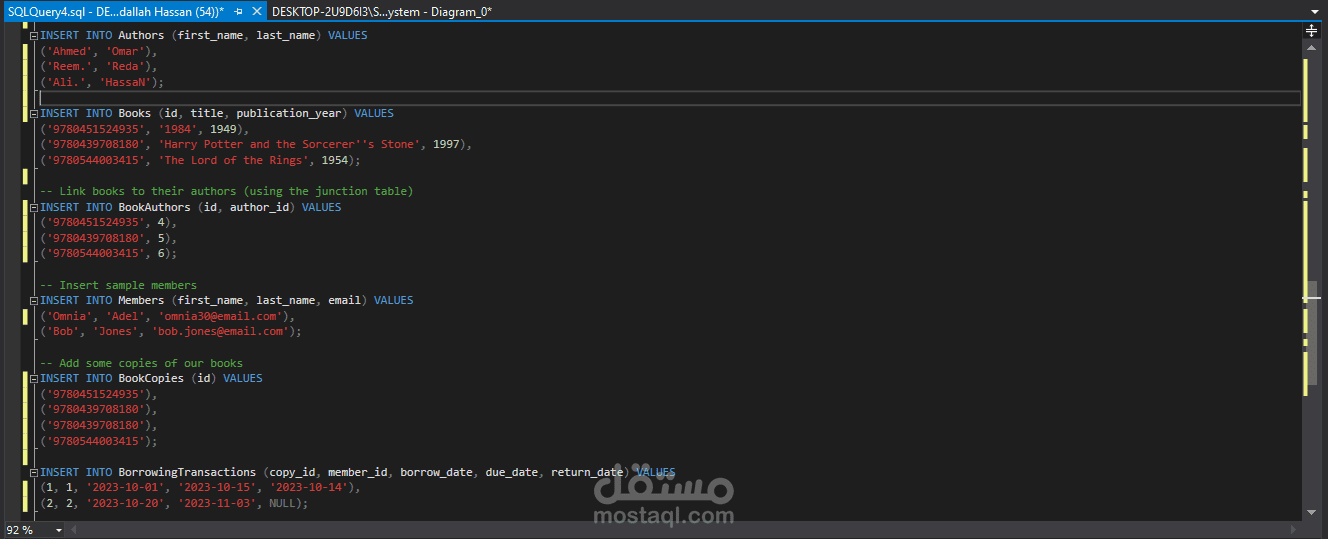
Task: Click the horizontal scrollbar left arrow
Action: [x=74, y=530]
